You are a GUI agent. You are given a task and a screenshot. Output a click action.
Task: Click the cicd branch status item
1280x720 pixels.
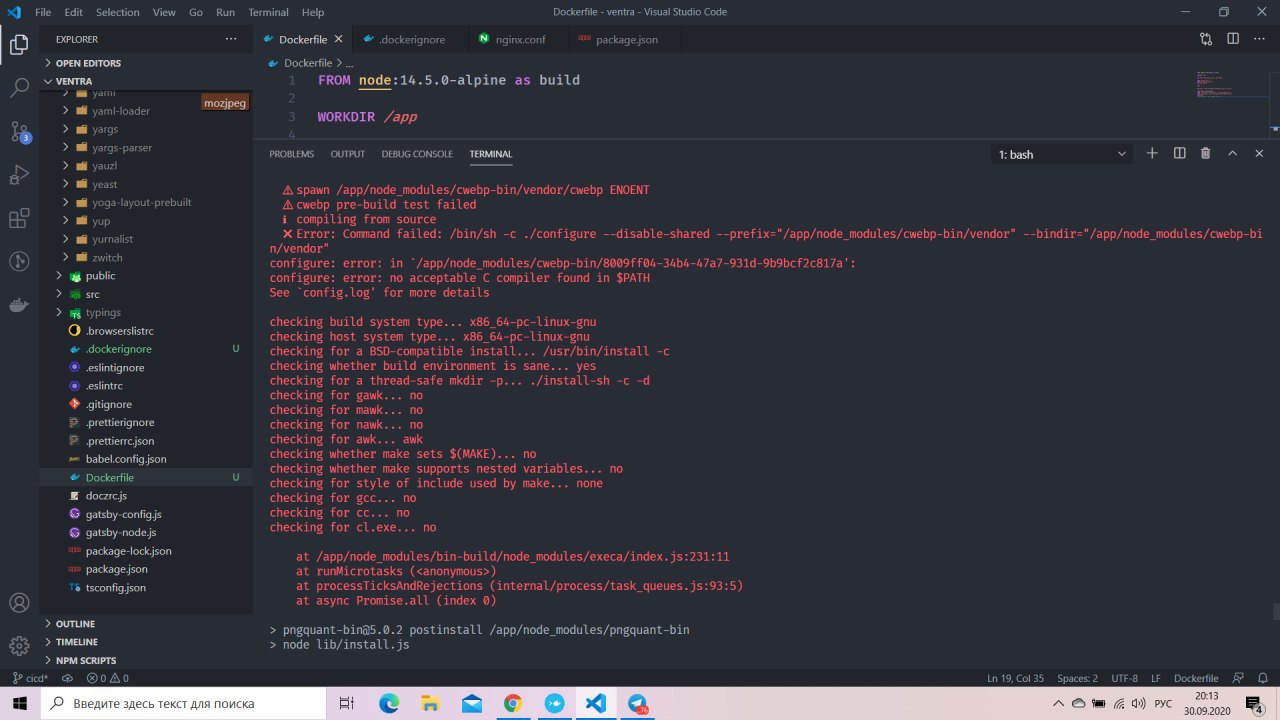(30, 678)
